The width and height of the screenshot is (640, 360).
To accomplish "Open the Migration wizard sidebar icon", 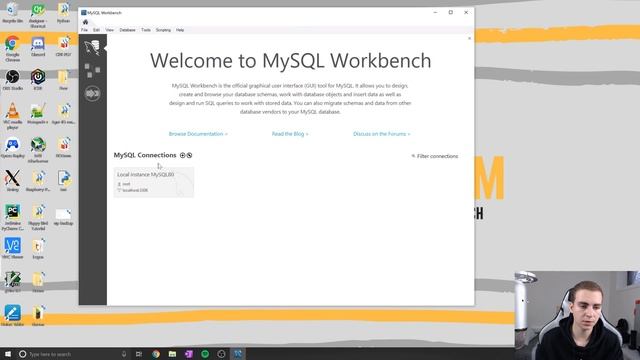I will pyautogui.click(x=93, y=93).
